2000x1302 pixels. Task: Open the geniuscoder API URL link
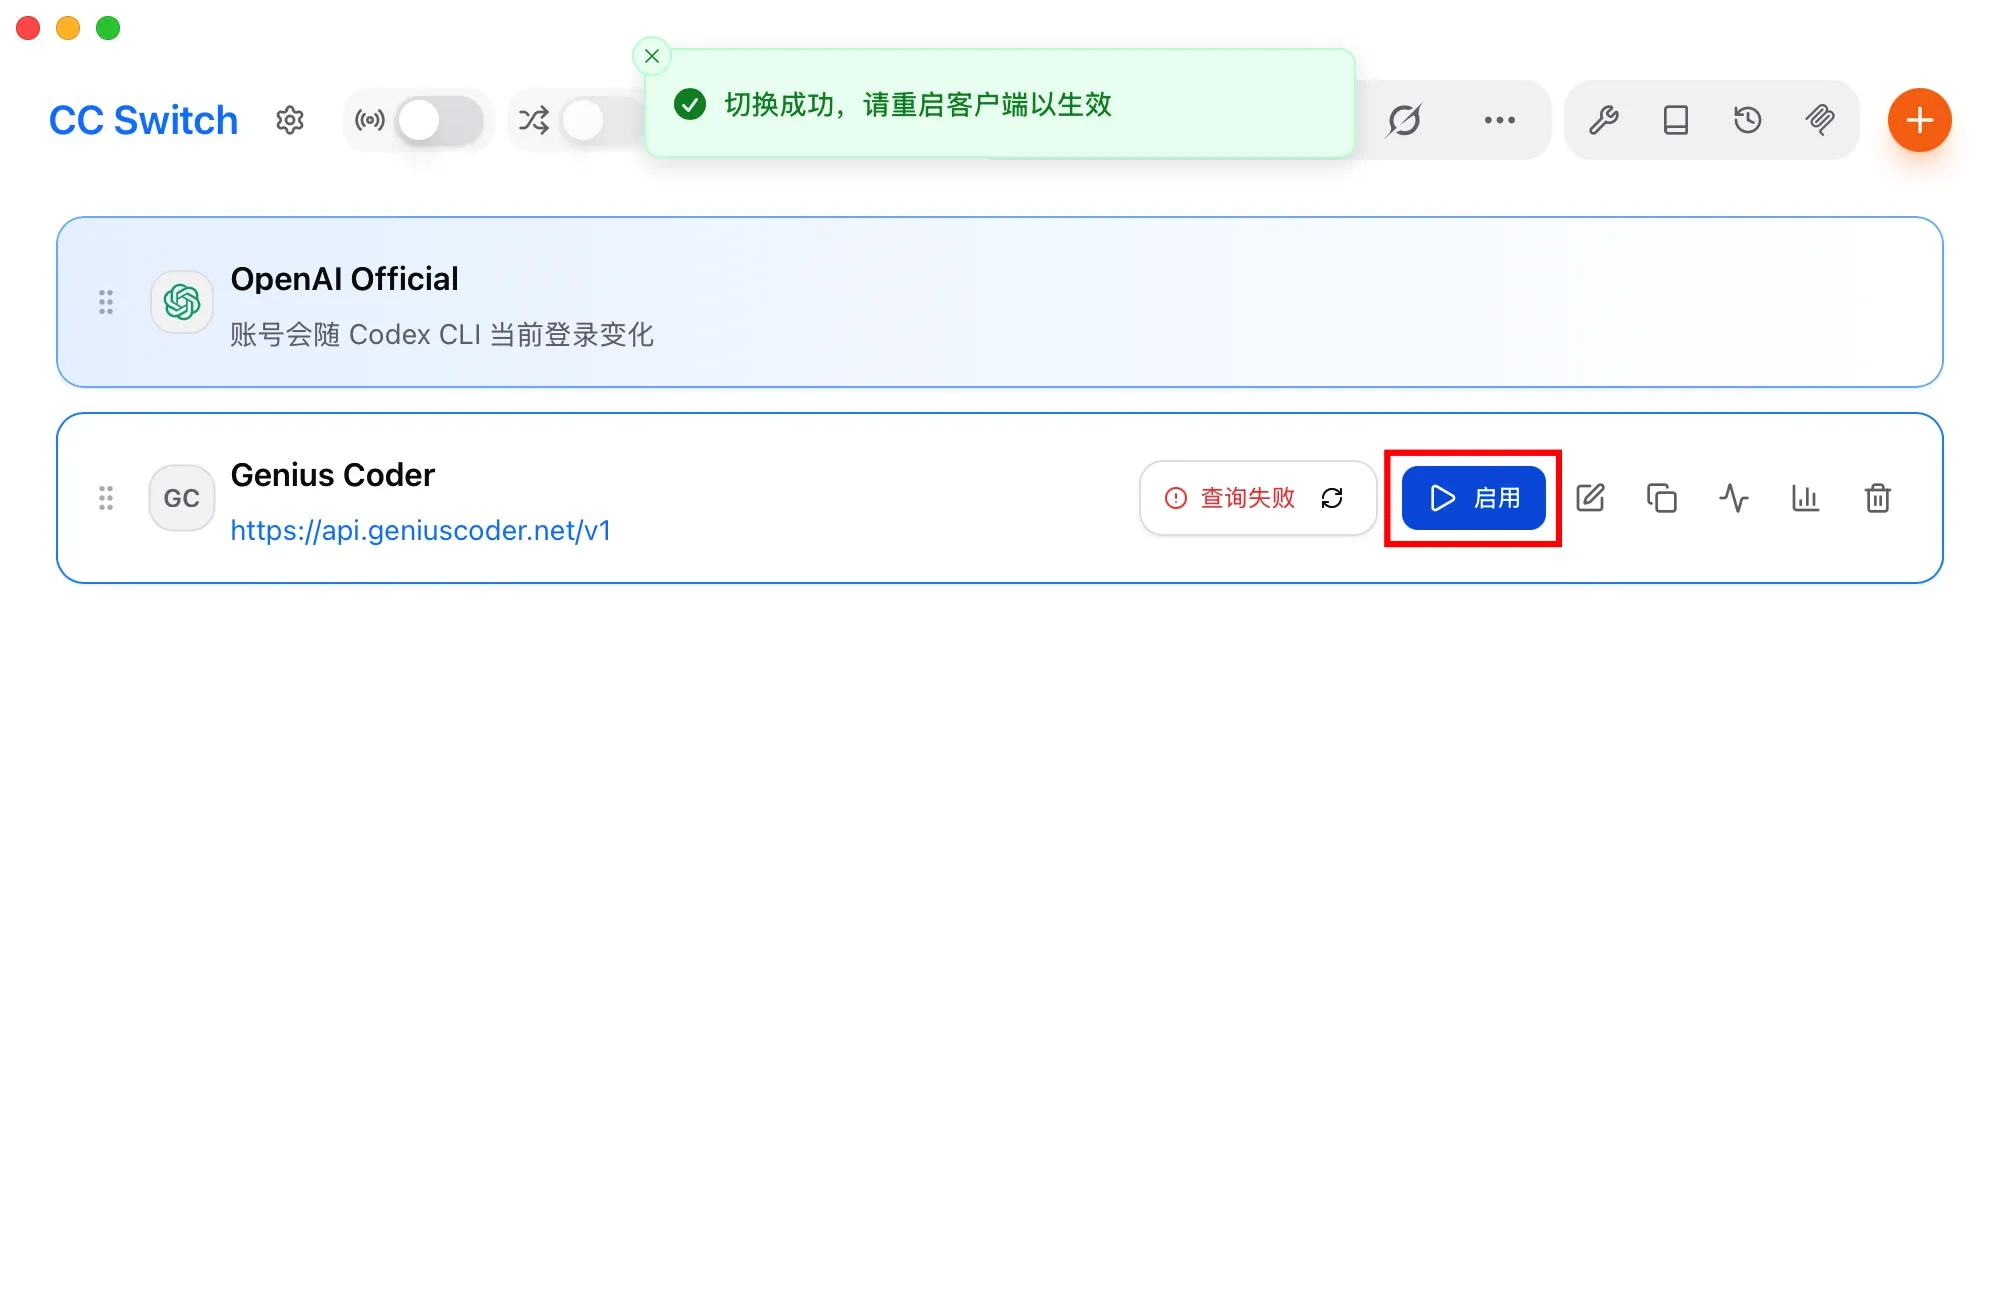point(420,530)
